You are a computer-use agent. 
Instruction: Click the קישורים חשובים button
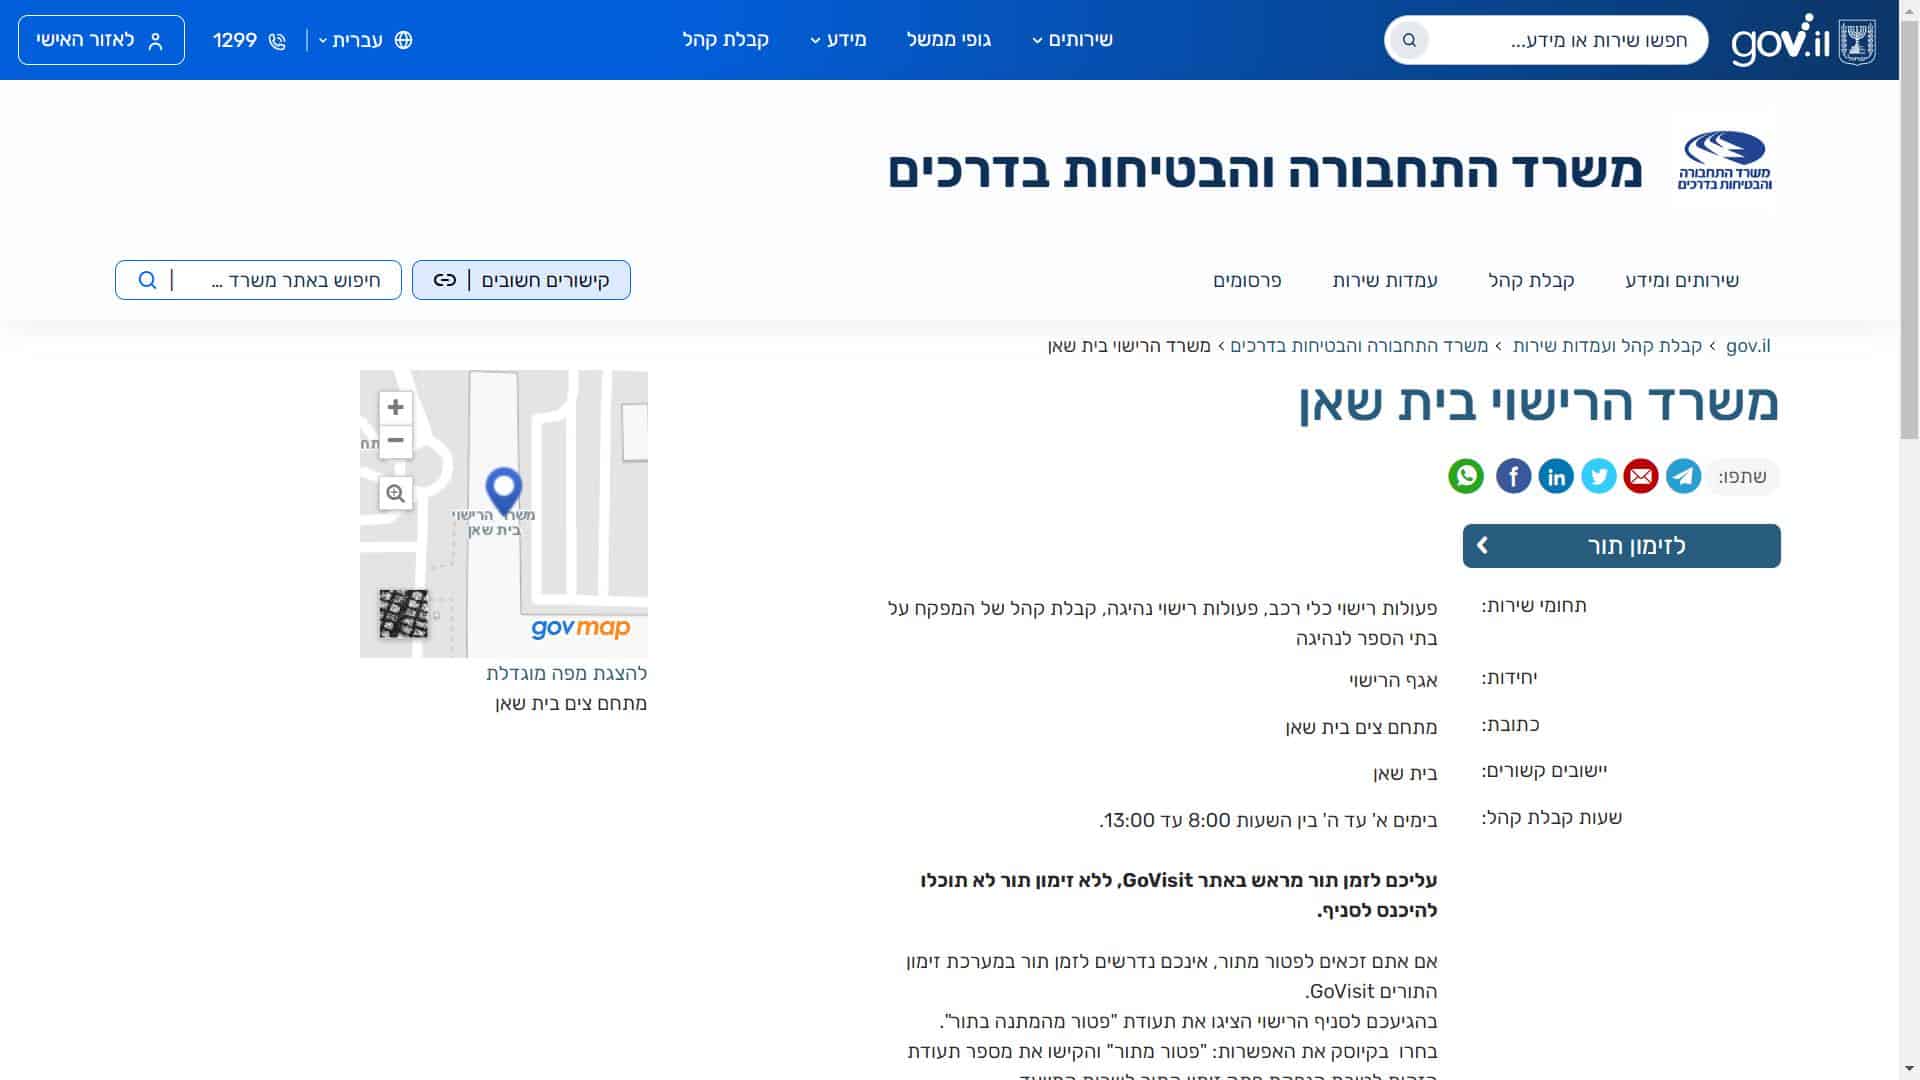pyautogui.click(x=521, y=280)
